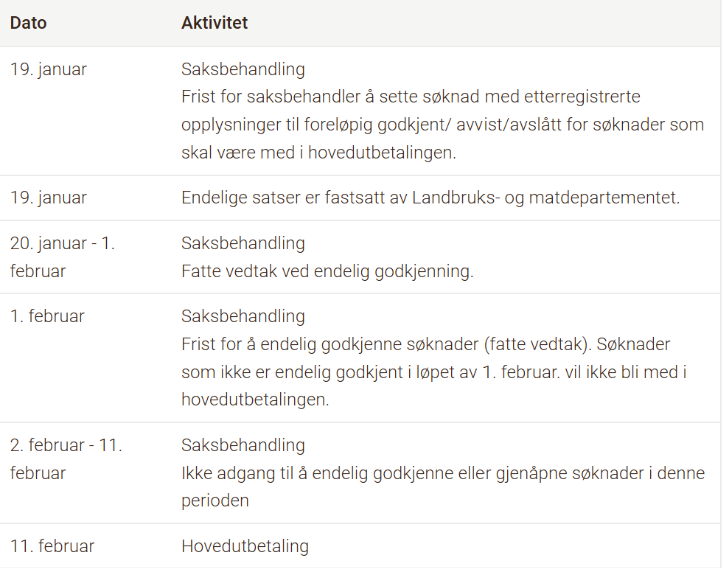Click the Dato column header
This screenshot has height=568, width=723.
pos(29,22)
